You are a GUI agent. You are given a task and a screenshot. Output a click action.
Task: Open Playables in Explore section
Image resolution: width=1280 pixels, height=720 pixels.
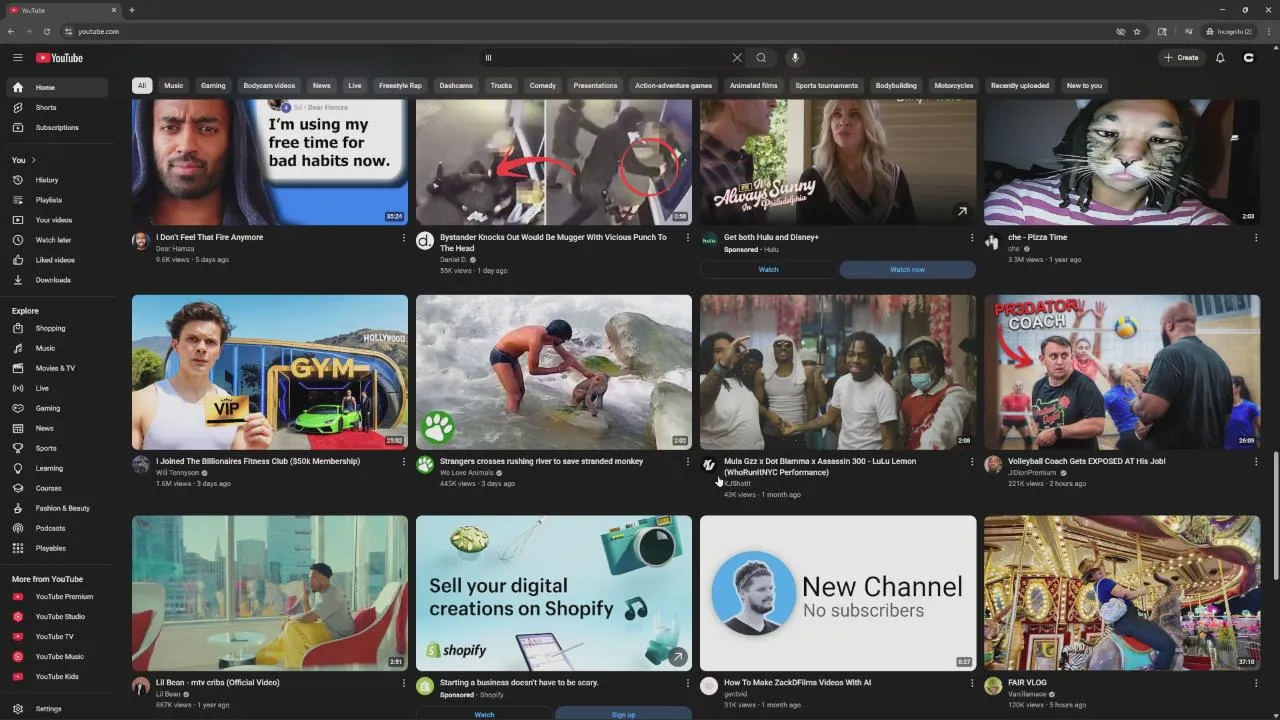55,548
